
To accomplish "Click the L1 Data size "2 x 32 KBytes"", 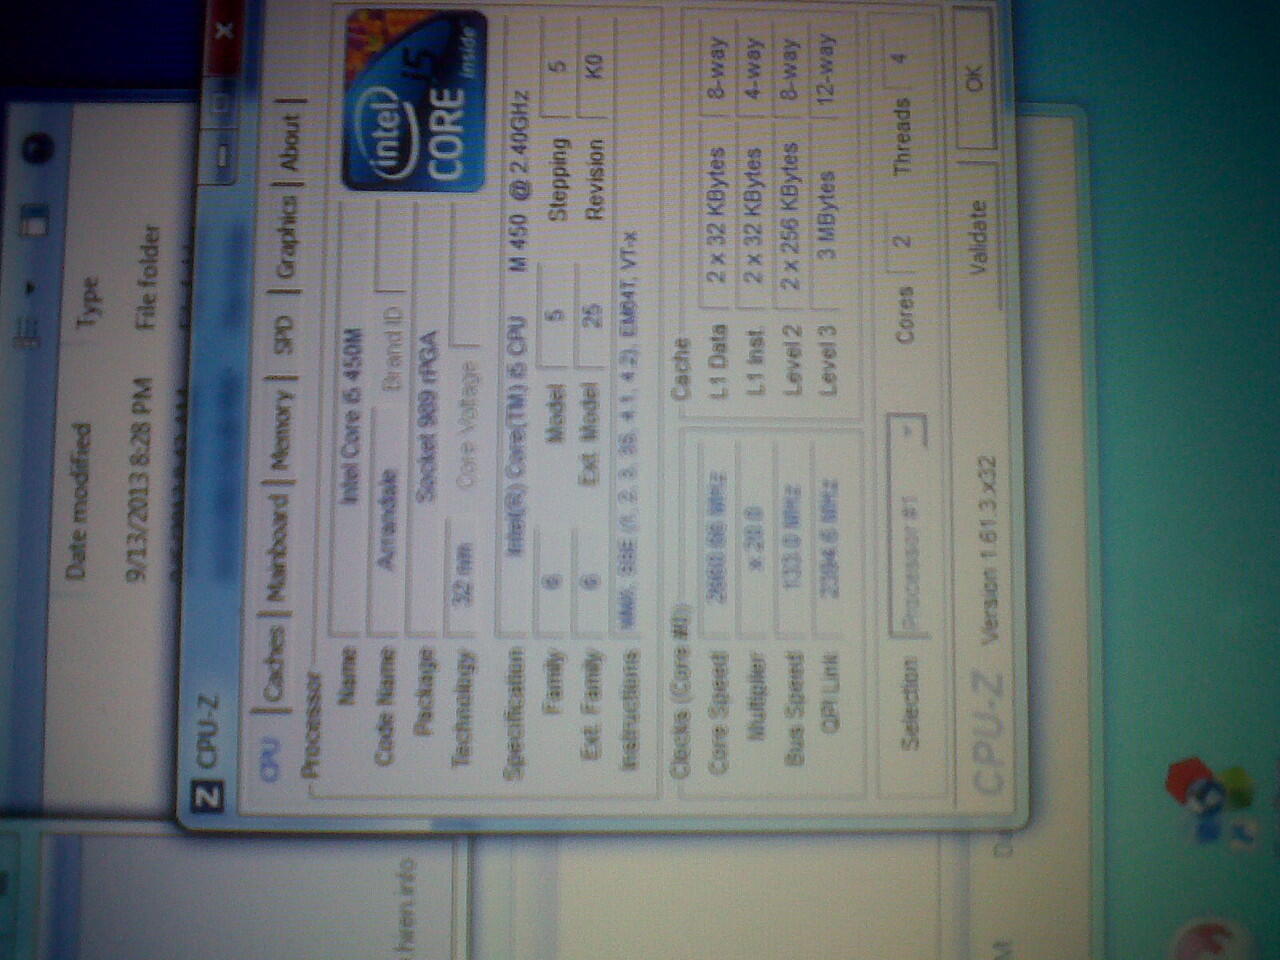I will (x=718, y=214).
